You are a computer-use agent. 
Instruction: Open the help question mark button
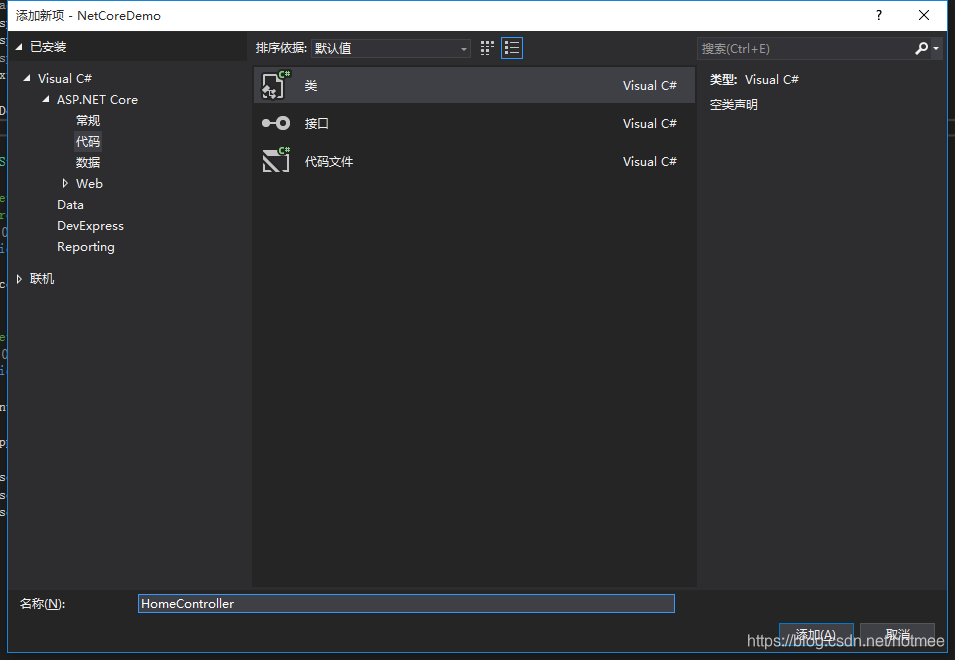[x=878, y=15]
